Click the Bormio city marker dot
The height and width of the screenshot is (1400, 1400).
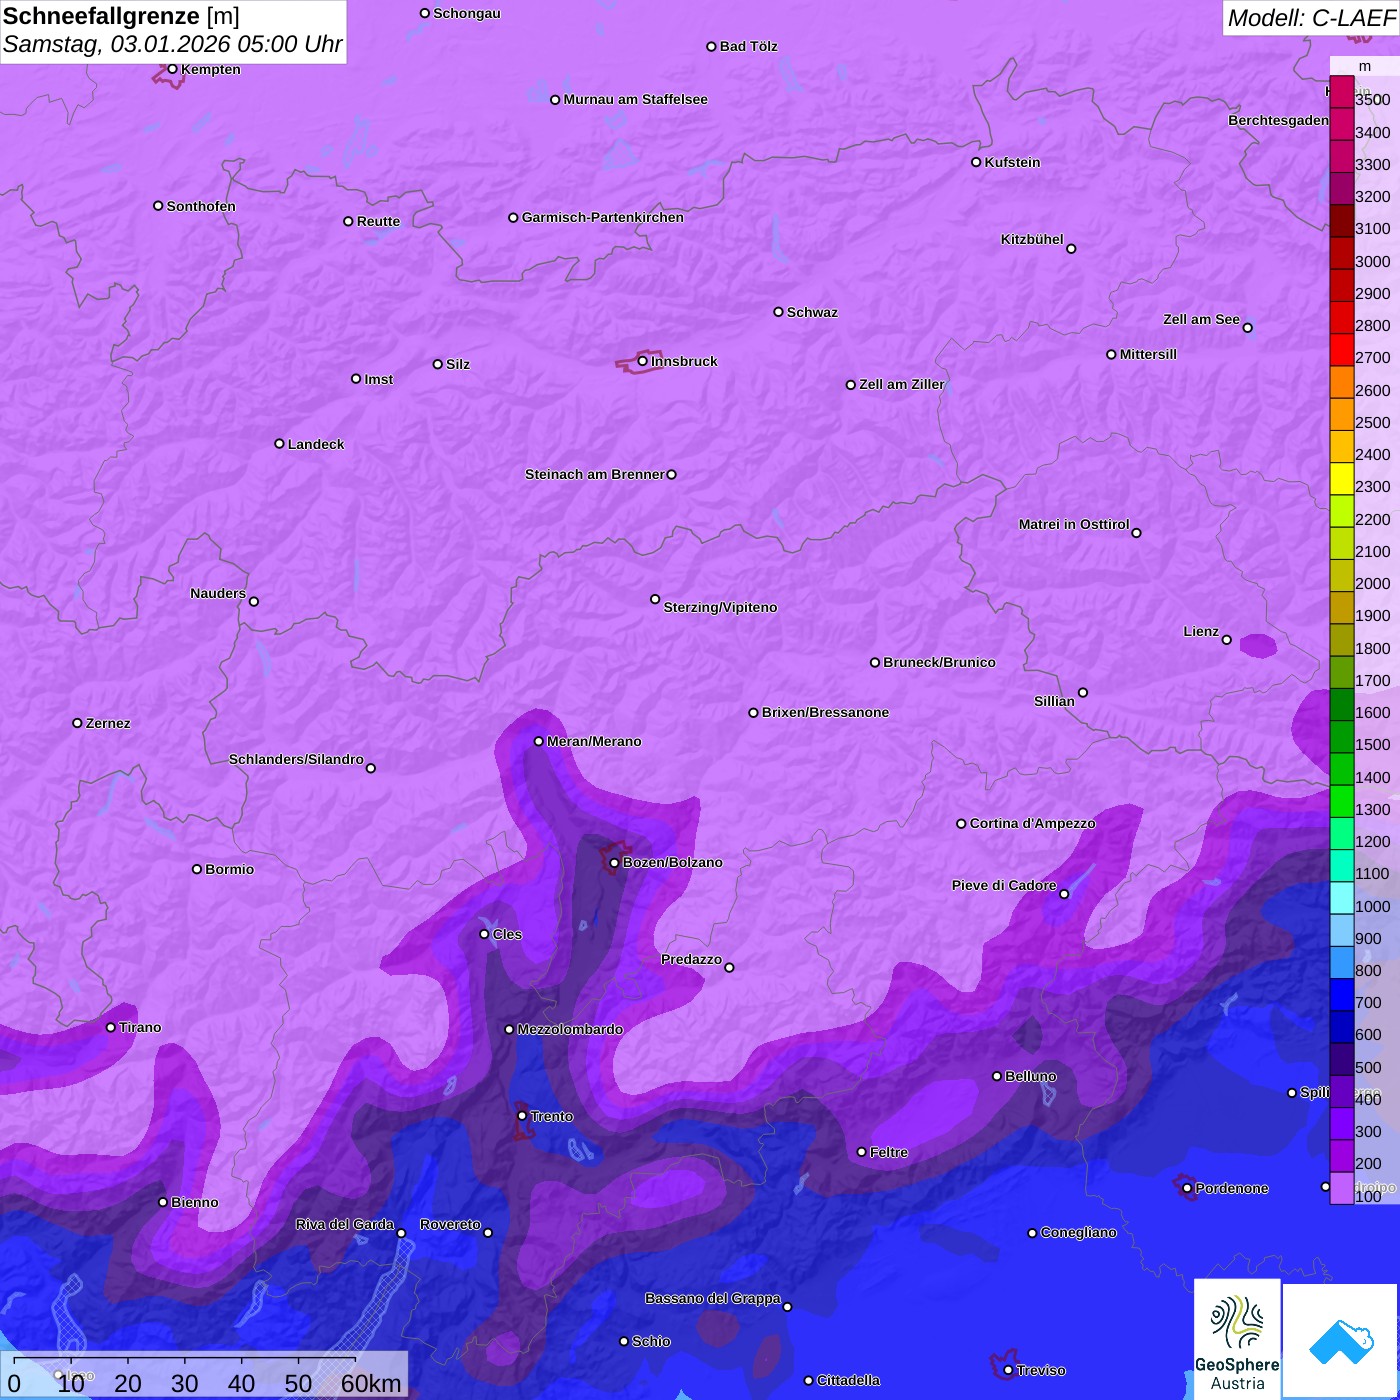[197, 869]
